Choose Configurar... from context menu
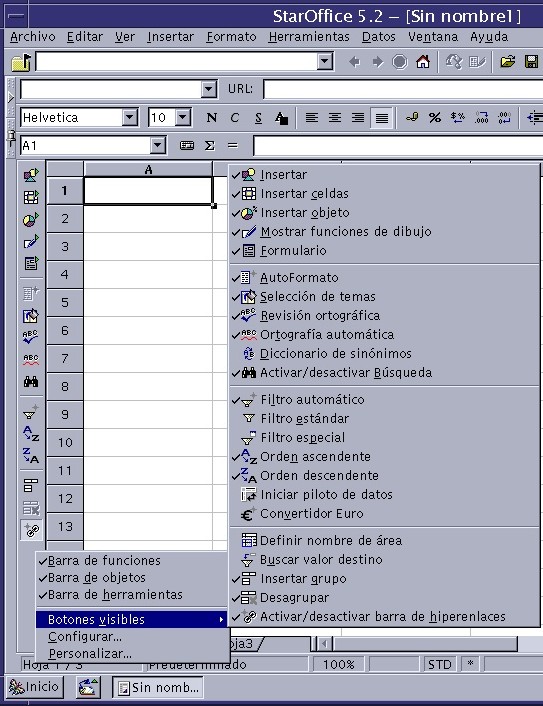This screenshot has height=706, width=543. (131, 637)
